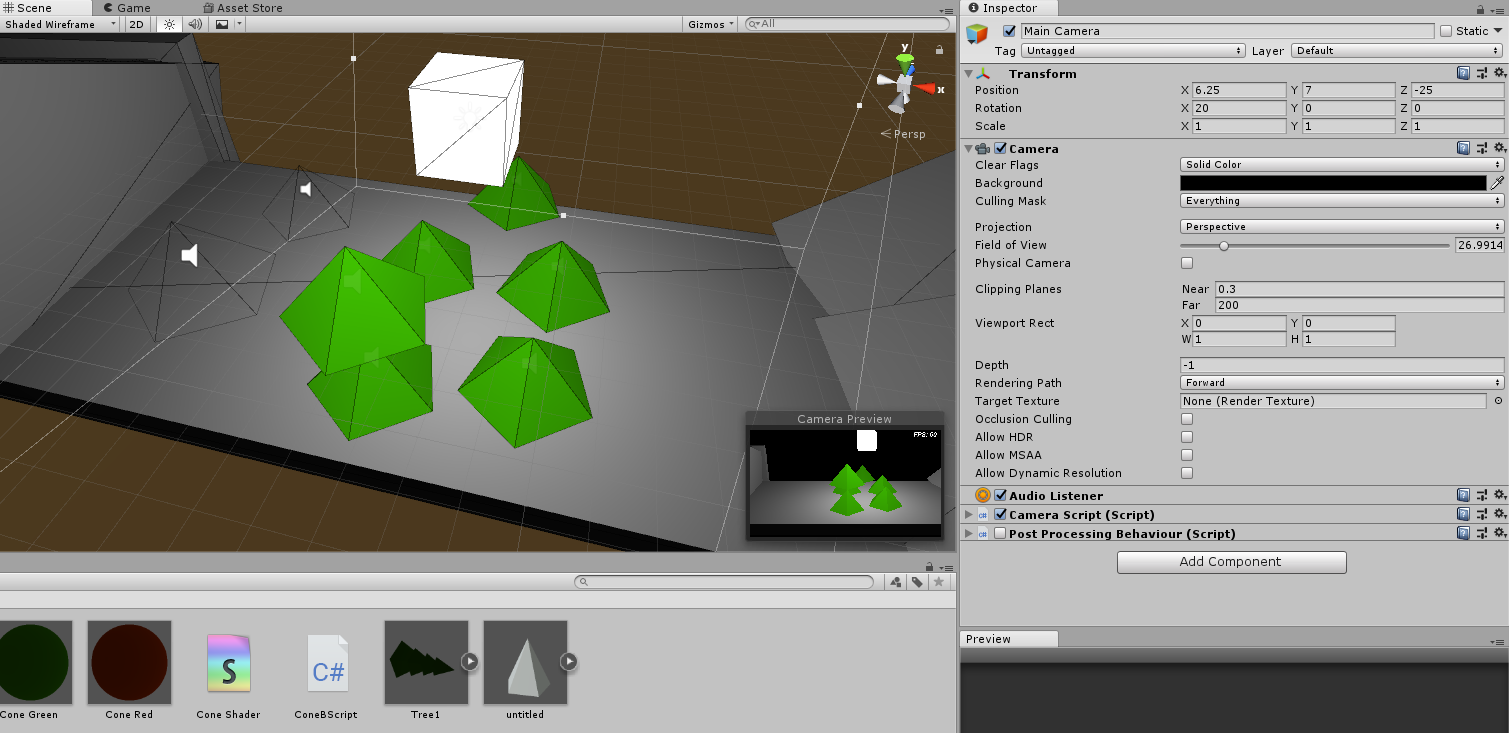The image size is (1509, 733).
Task: Open Transform preset selector icon
Action: (x=1481, y=73)
